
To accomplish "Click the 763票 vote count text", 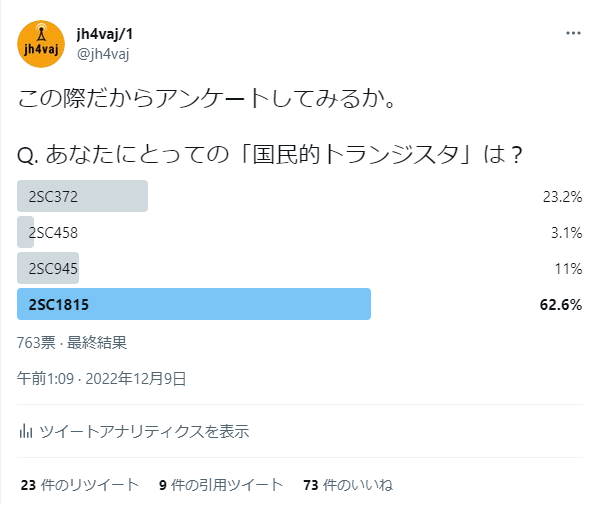I will pyautogui.click(x=36, y=343).
